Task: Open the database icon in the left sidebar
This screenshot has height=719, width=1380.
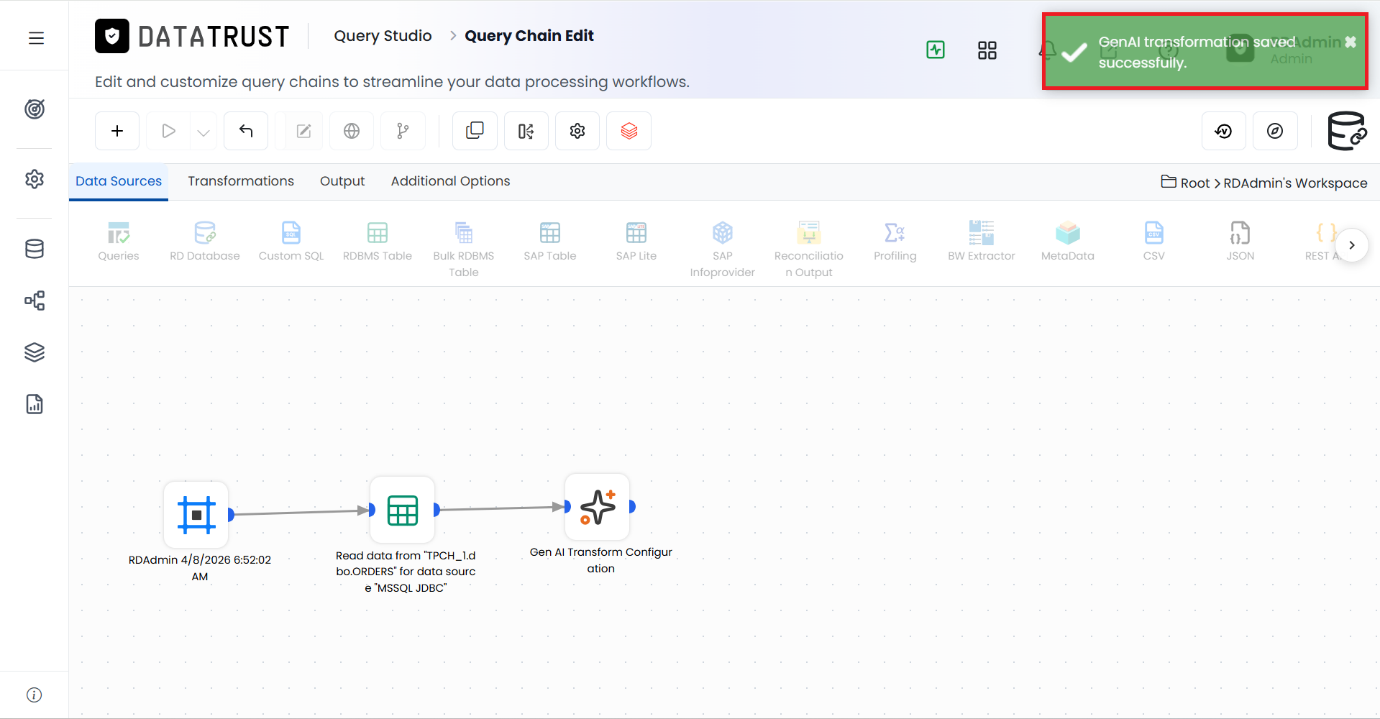Action: point(35,249)
